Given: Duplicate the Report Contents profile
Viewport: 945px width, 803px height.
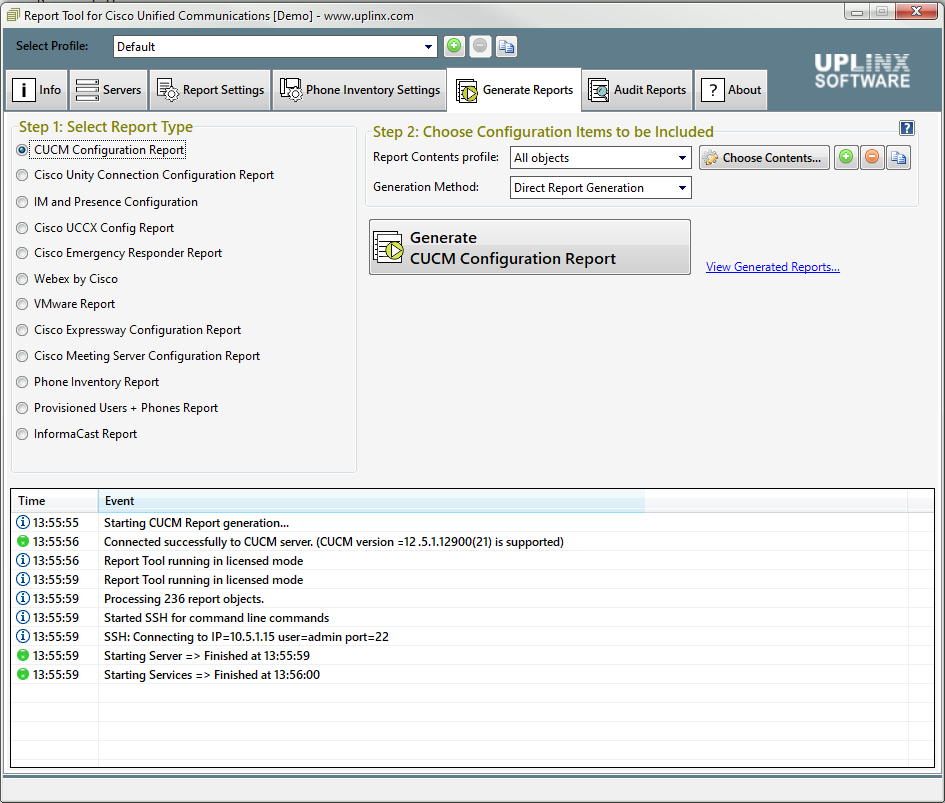Looking at the screenshot, I should (x=898, y=157).
